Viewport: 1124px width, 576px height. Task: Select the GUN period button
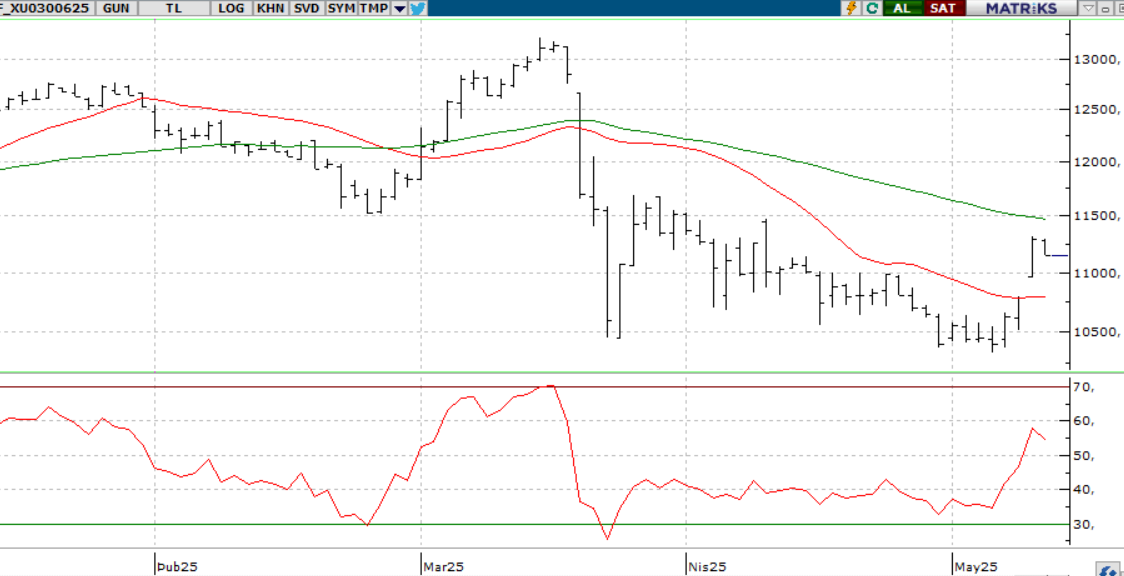pyautogui.click(x=116, y=9)
